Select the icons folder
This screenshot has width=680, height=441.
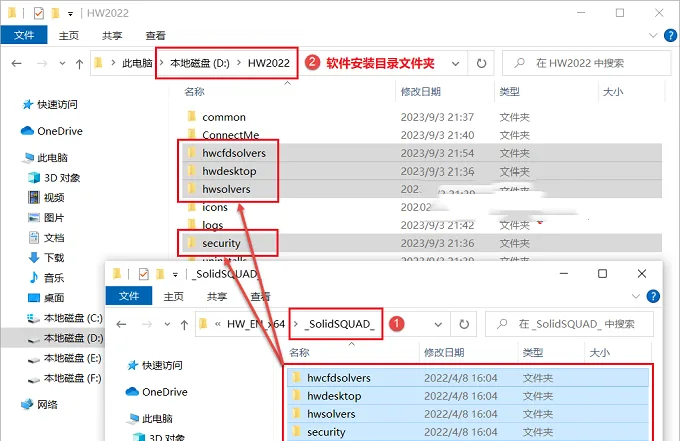tap(215, 207)
